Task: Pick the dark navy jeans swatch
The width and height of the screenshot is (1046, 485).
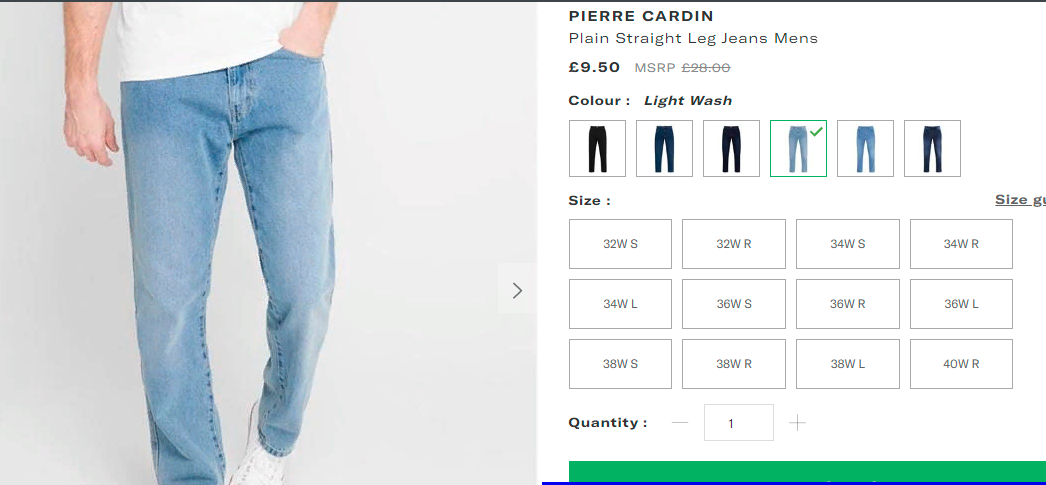Action: click(731, 148)
